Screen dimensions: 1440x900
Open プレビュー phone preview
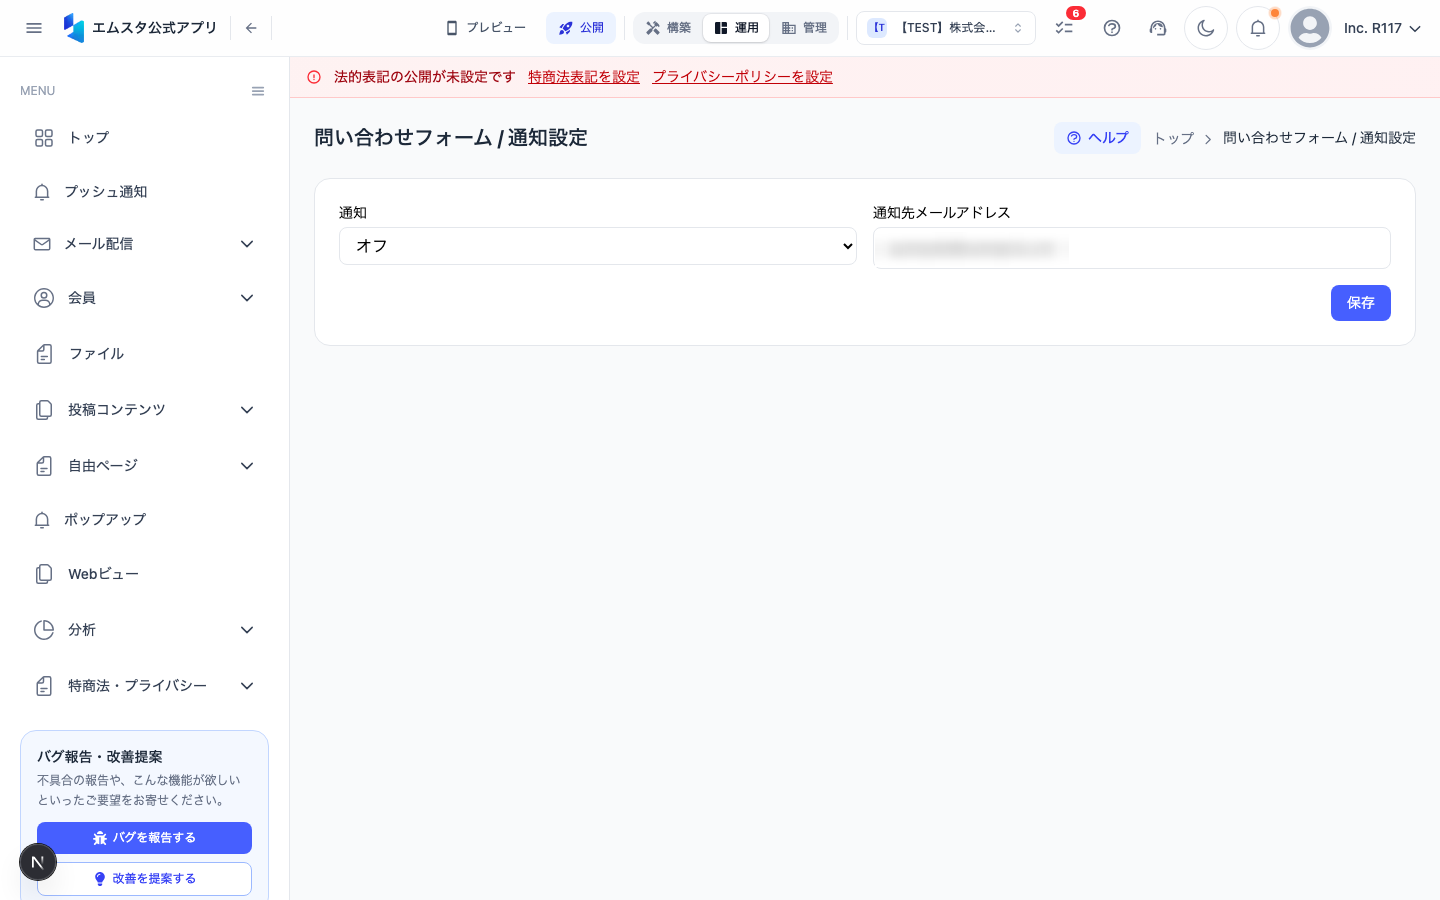[x=486, y=28]
